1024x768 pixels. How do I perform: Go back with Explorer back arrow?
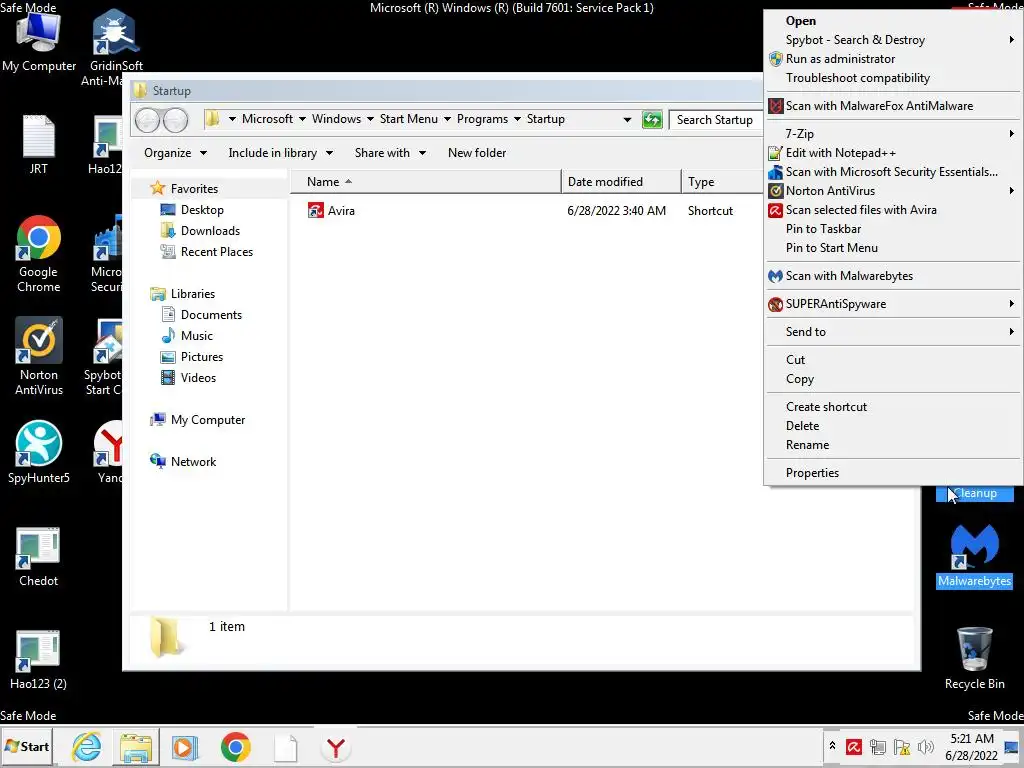(x=147, y=120)
